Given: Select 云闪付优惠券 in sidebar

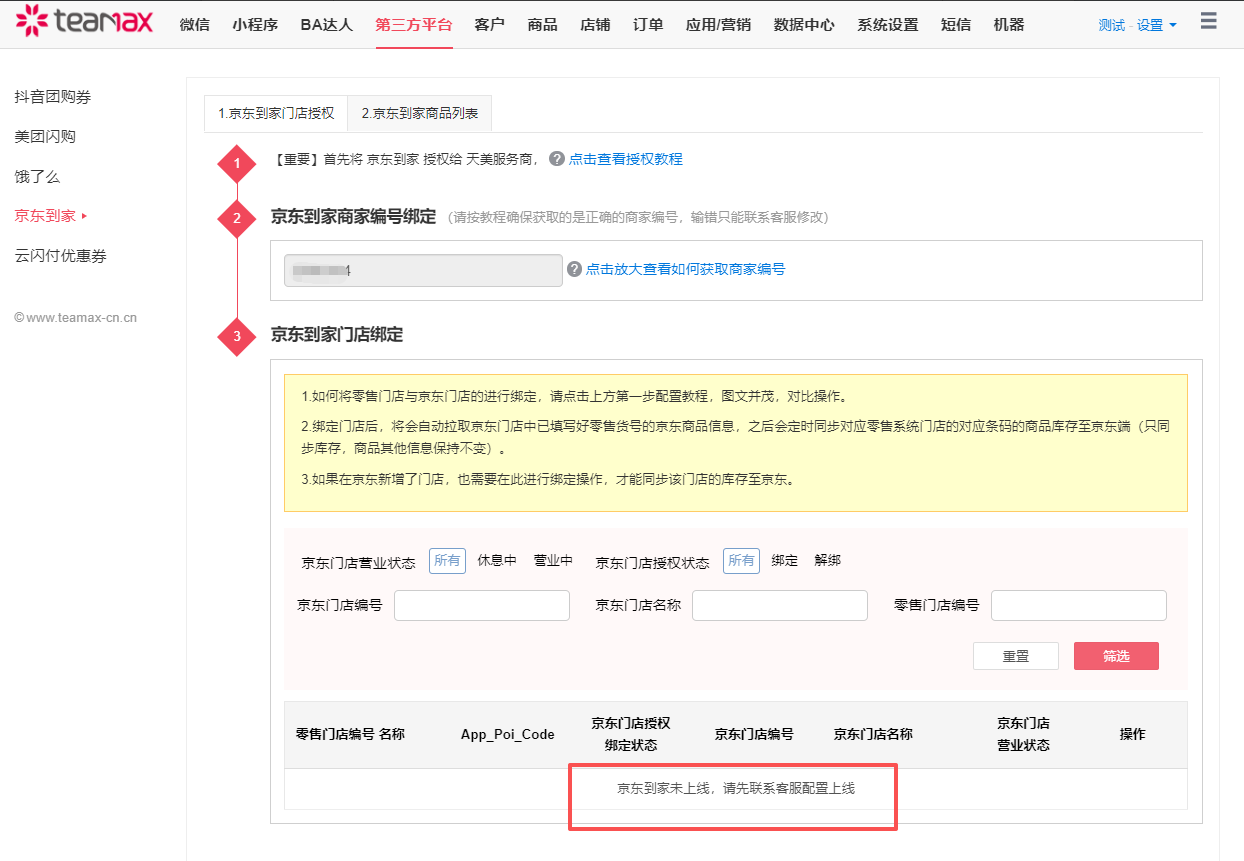Looking at the screenshot, I should pos(60,256).
